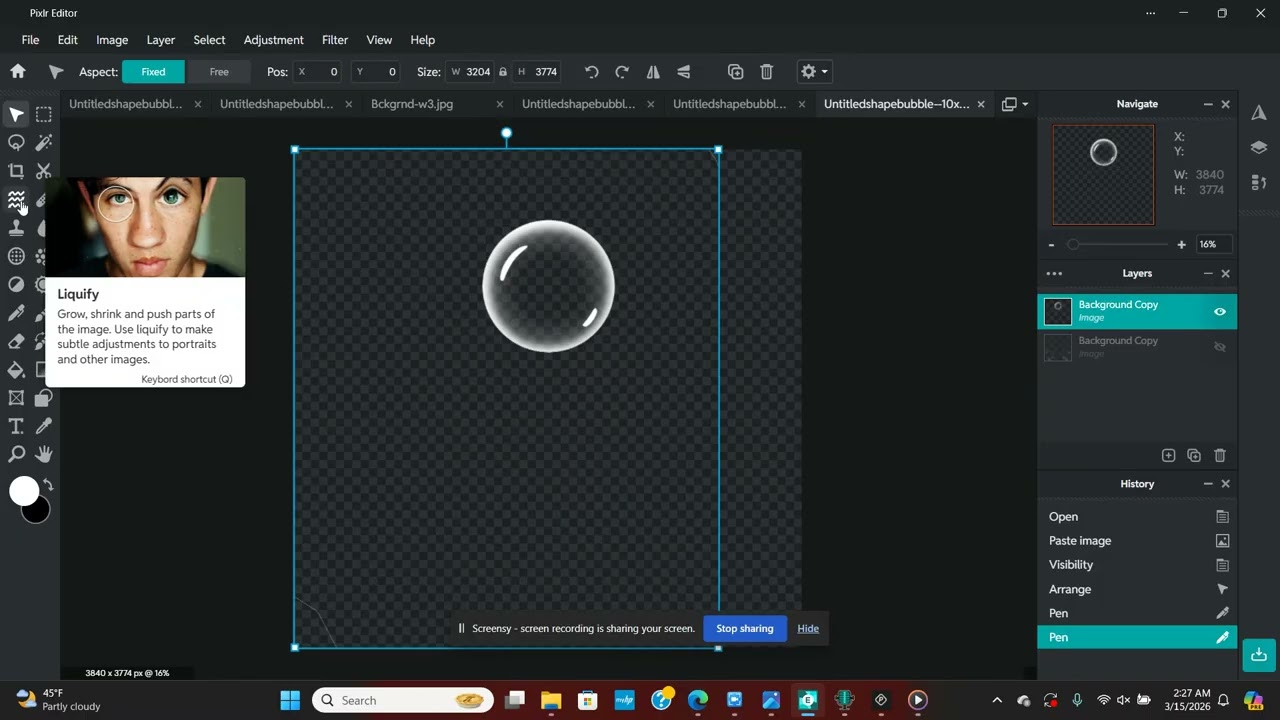This screenshot has width=1280, height=720.
Task: Open Windows Start menu
Action: click(290, 700)
